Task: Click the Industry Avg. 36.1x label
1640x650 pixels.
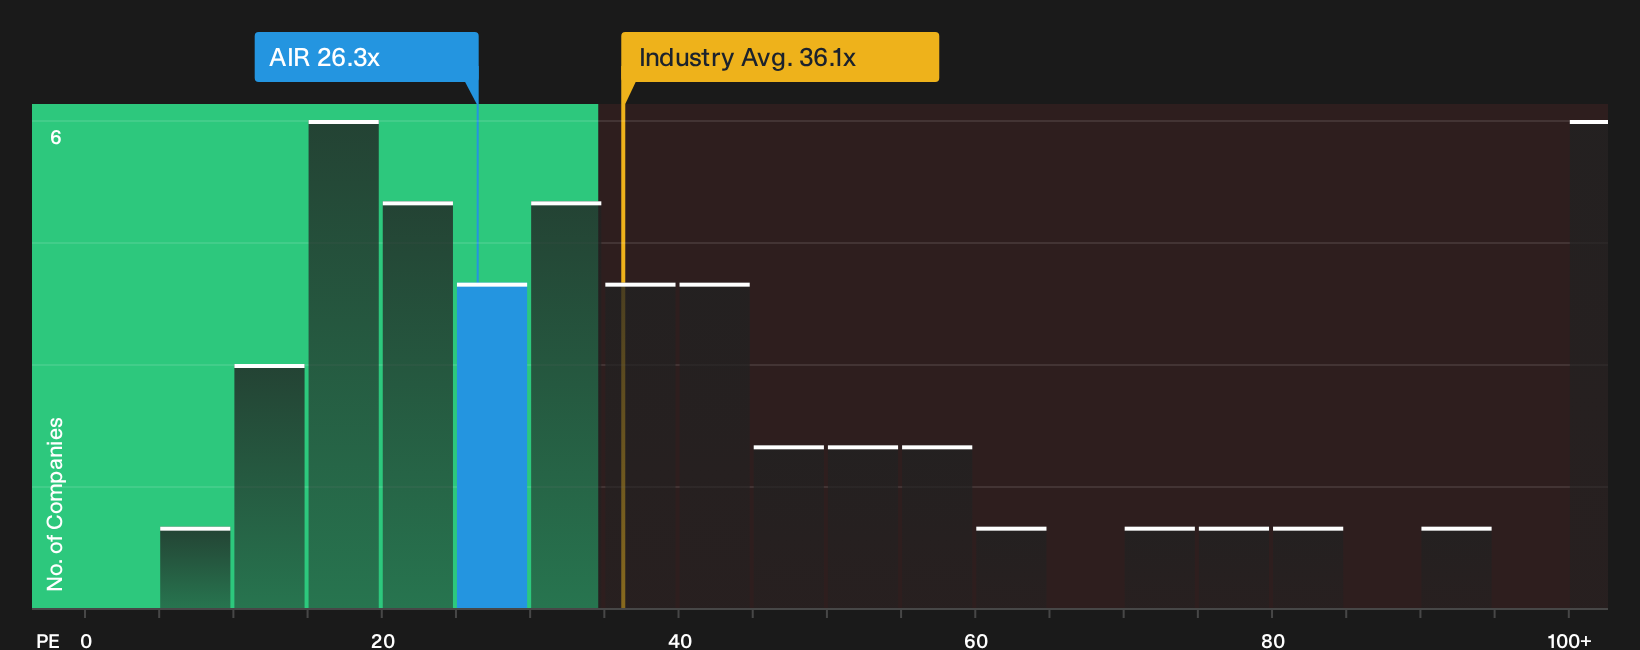Action: [x=780, y=57]
